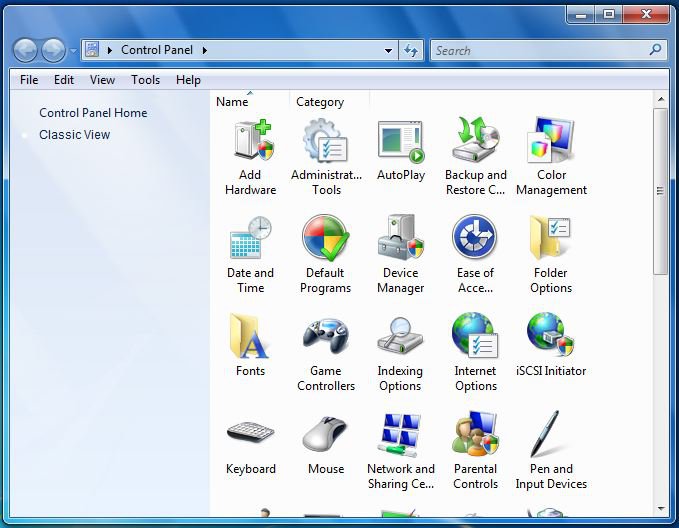Open the Ease of Access icon
The image size is (679, 528).
pyautogui.click(x=475, y=236)
